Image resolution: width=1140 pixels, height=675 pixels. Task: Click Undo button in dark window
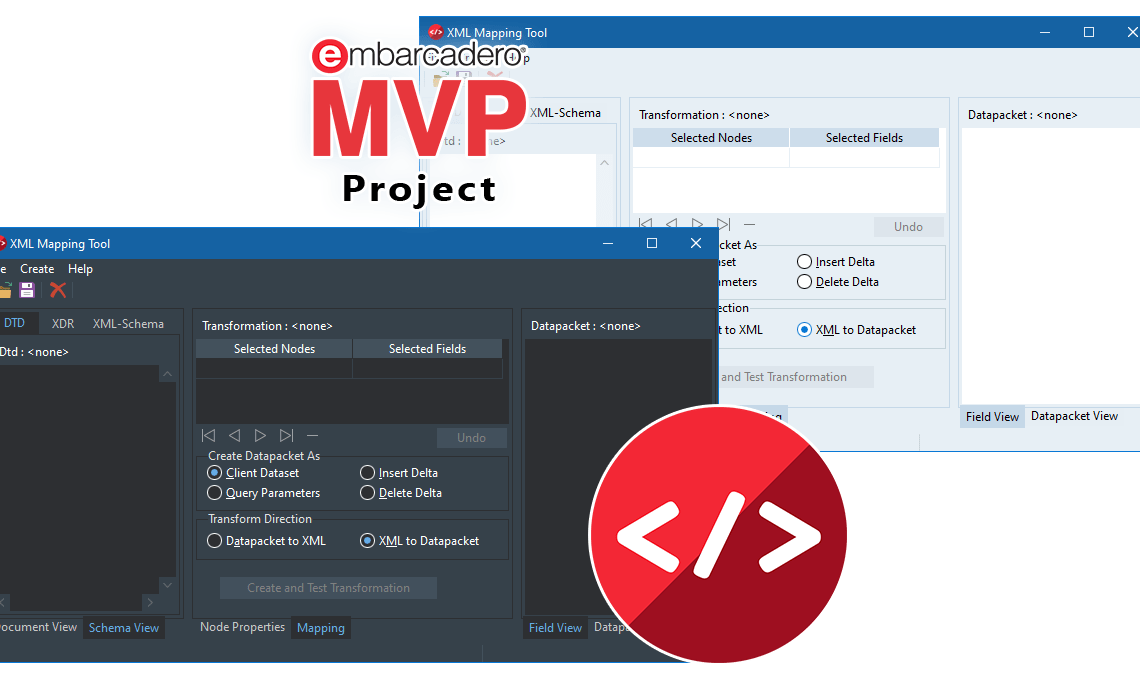471,438
